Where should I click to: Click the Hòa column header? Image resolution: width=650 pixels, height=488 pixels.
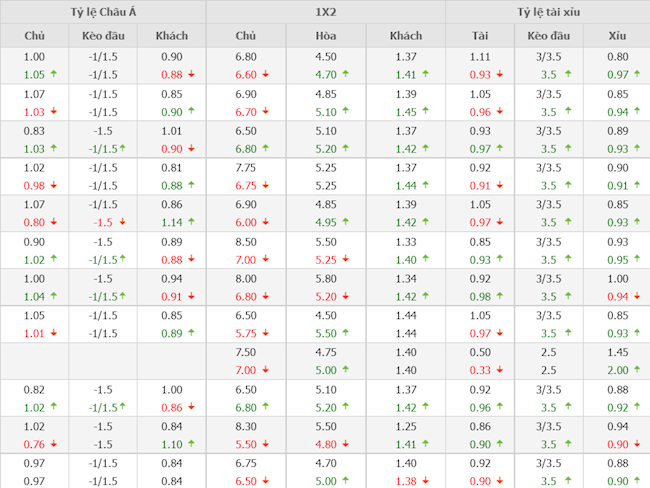tap(325, 35)
